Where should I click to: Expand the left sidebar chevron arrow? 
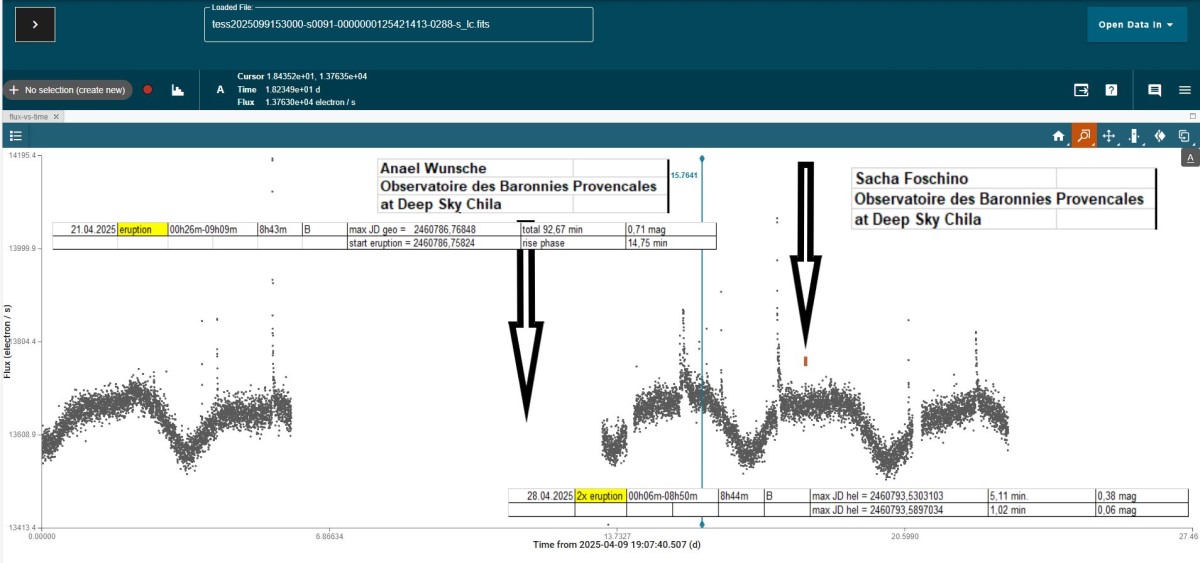tap(35, 25)
